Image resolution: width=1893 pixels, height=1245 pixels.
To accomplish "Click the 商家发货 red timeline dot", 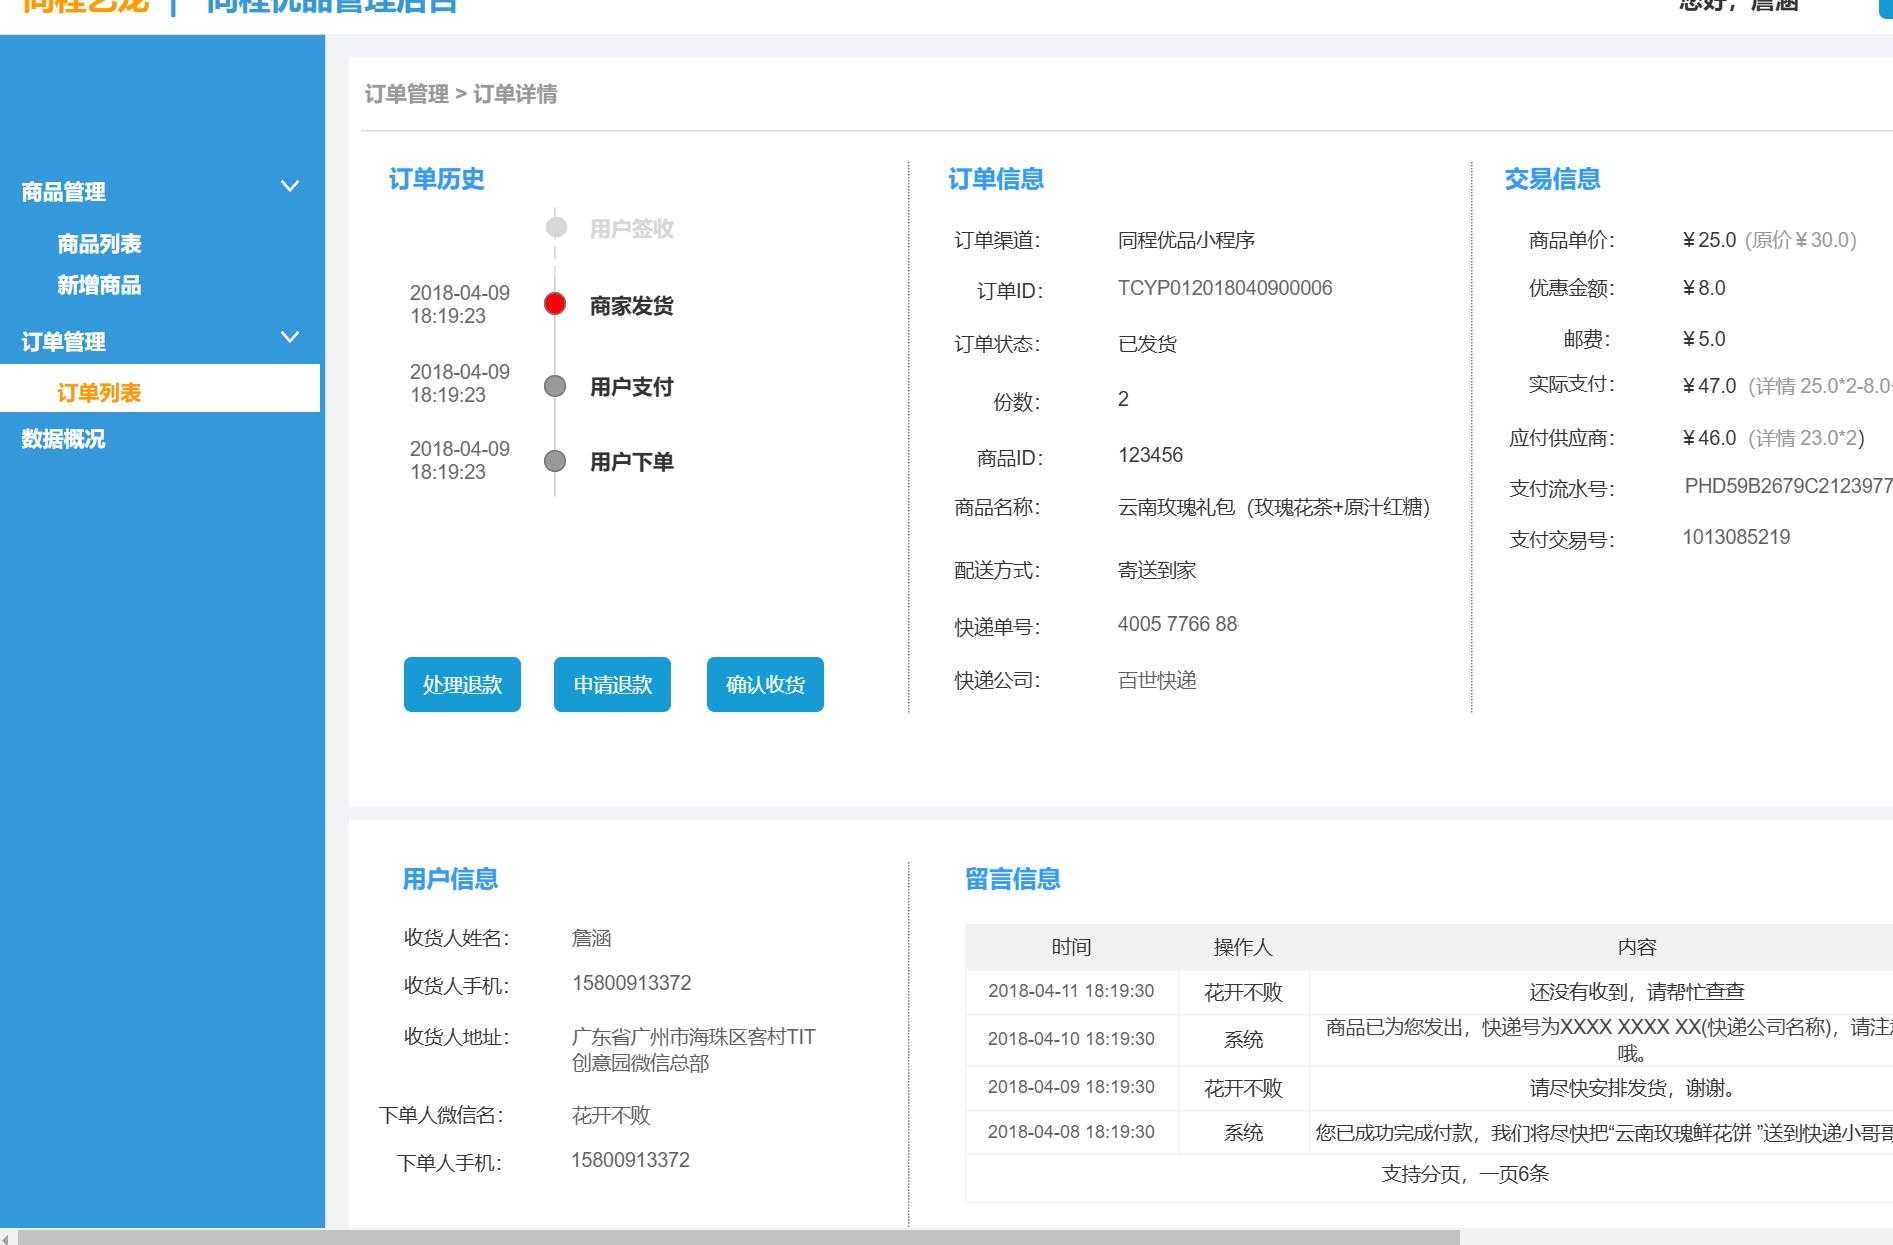I will point(556,304).
